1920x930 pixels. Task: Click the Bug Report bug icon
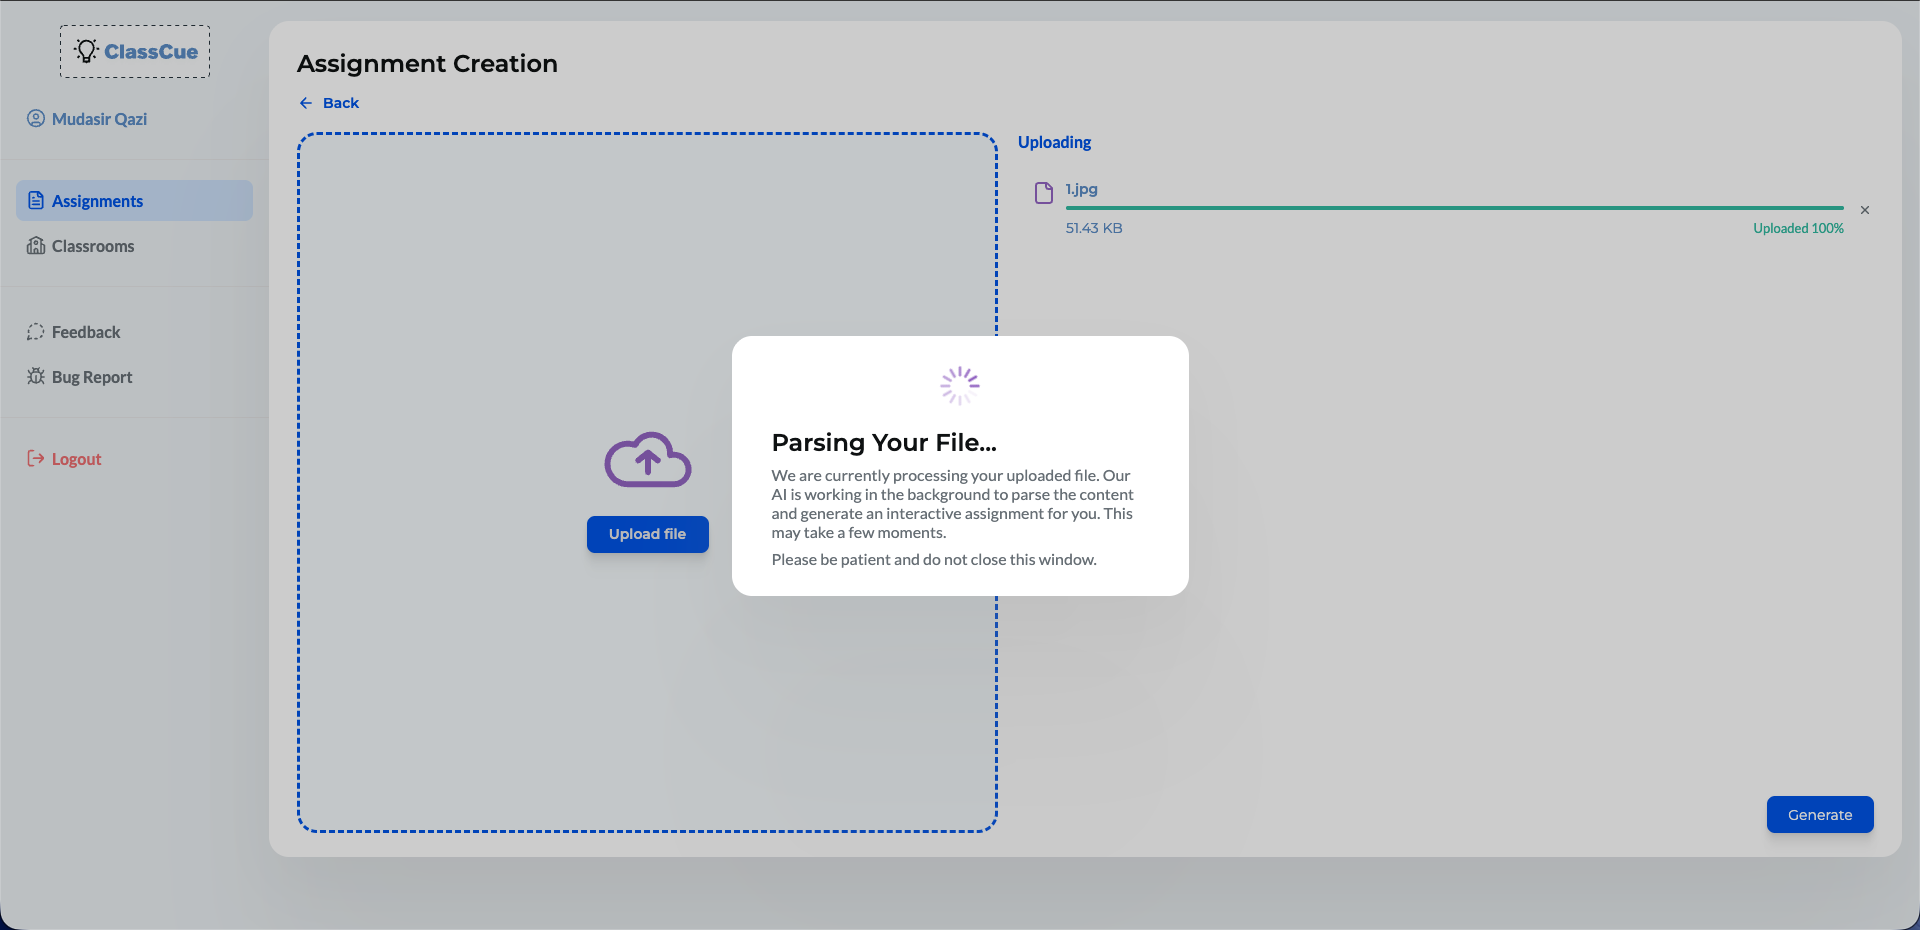[36, 377]
